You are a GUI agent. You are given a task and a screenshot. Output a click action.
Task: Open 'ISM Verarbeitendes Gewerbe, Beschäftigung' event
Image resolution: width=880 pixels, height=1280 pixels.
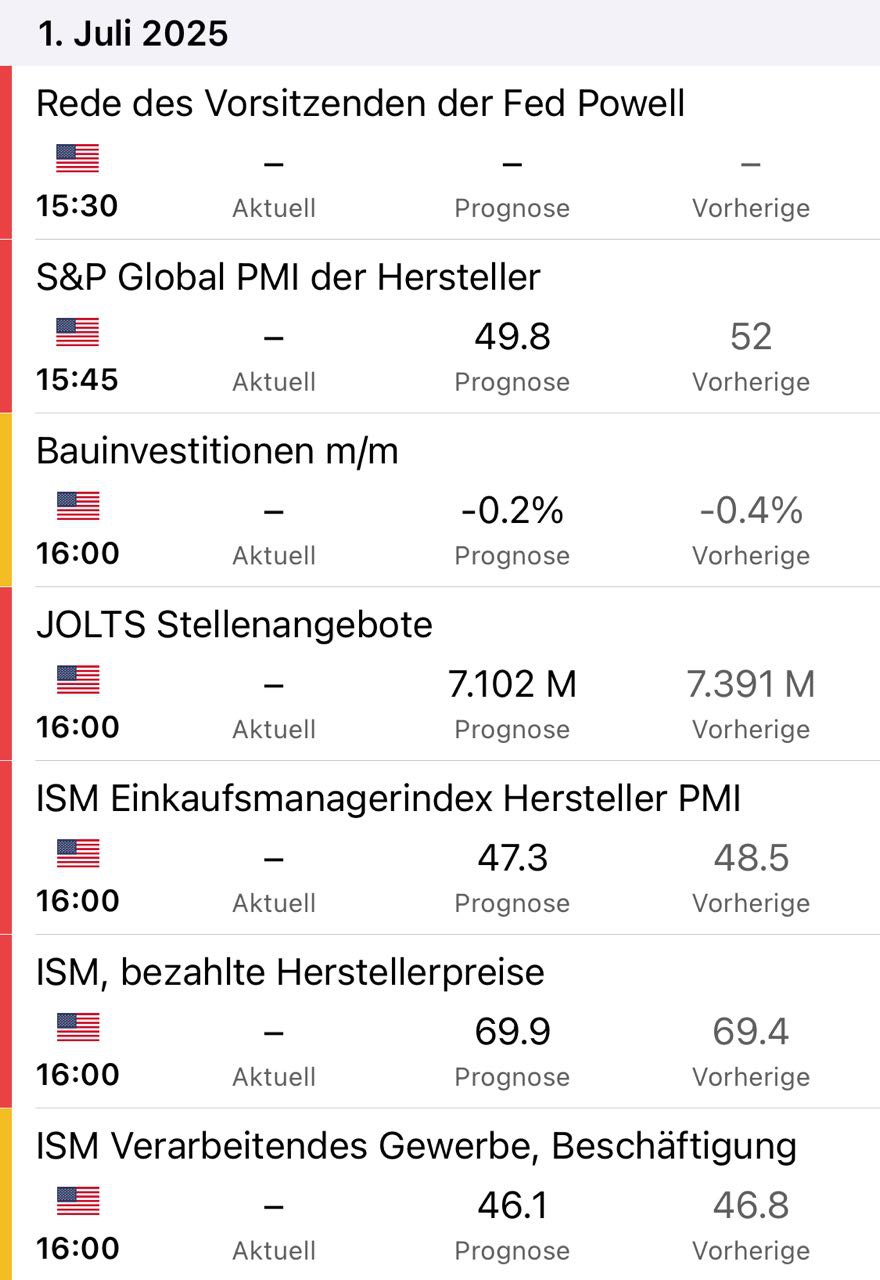[416, 1146]
